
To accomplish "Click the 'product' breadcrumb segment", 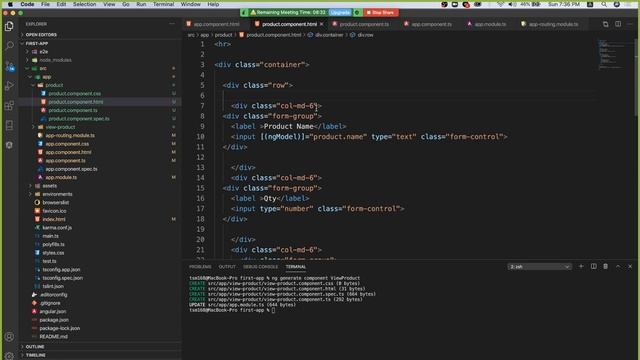I will pyautogui.click(x=223, y=35).
